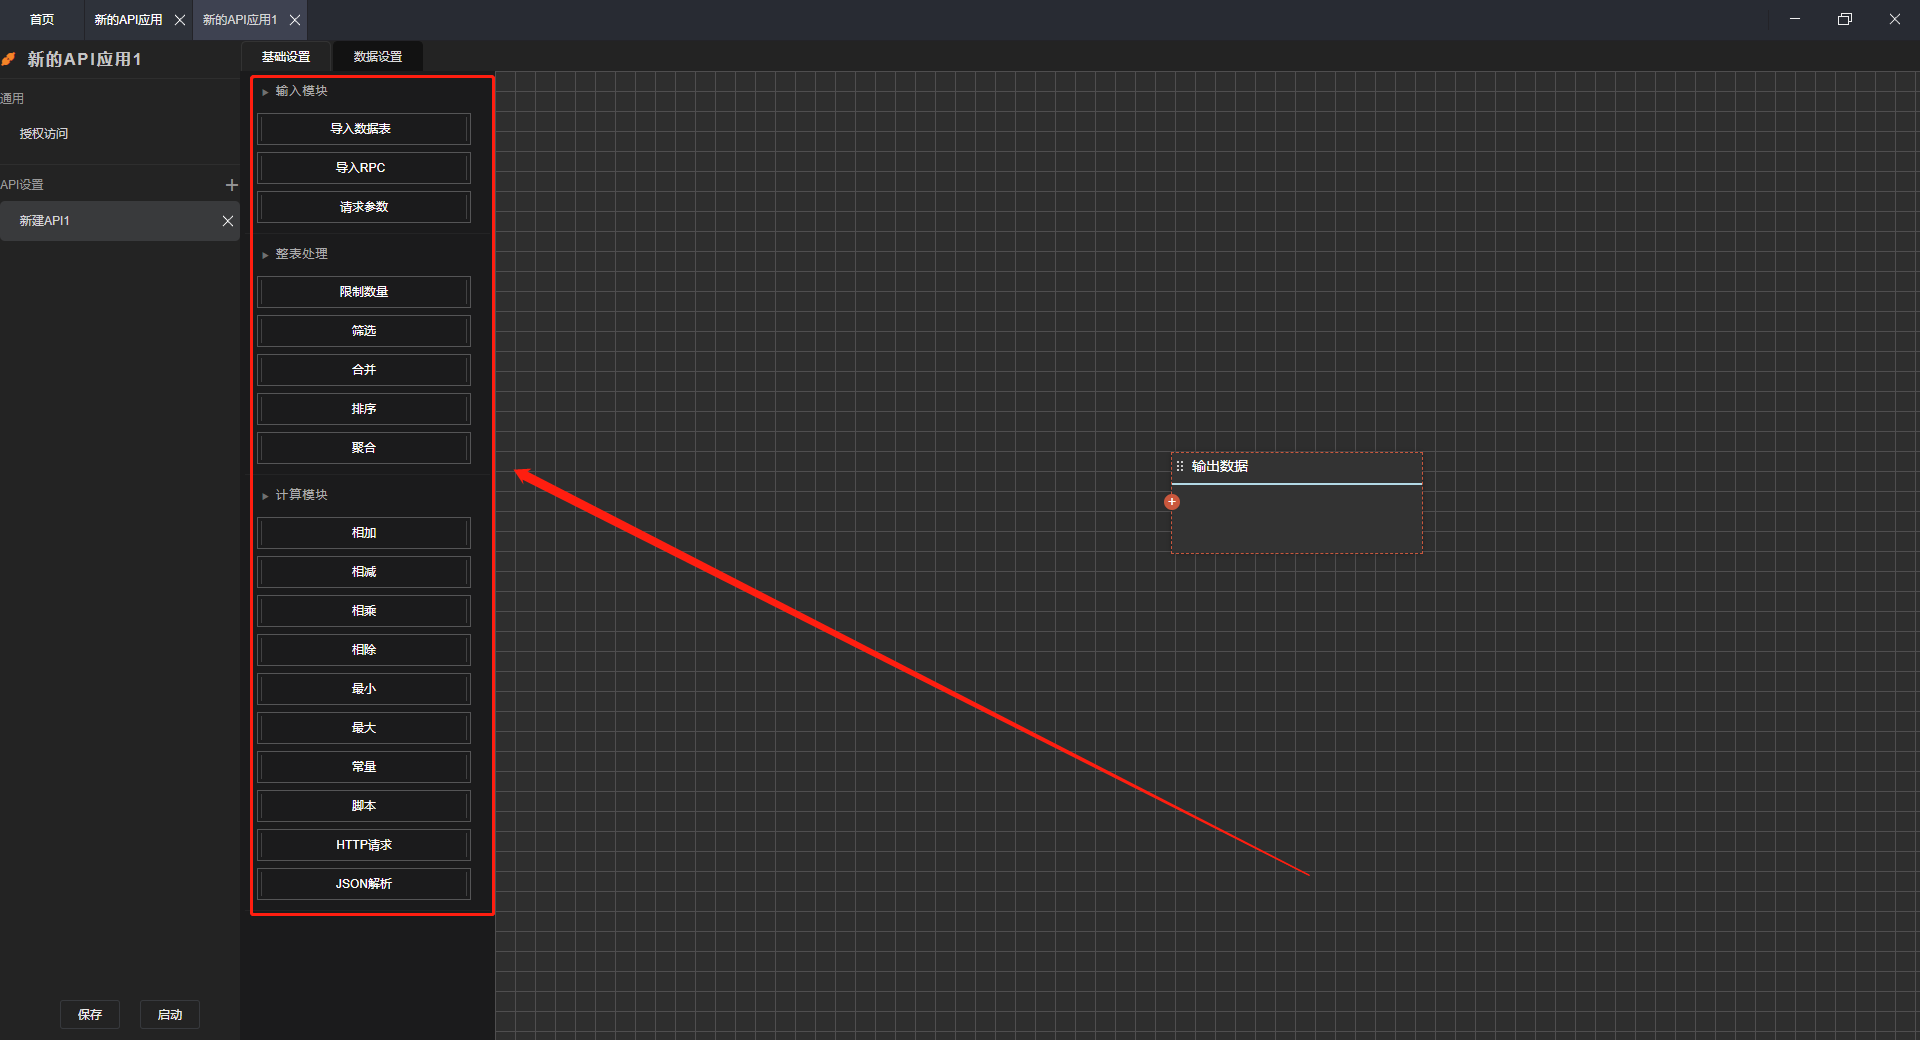Add the 脚本 module
The image size is (1920, 1040).
point(364,806)
